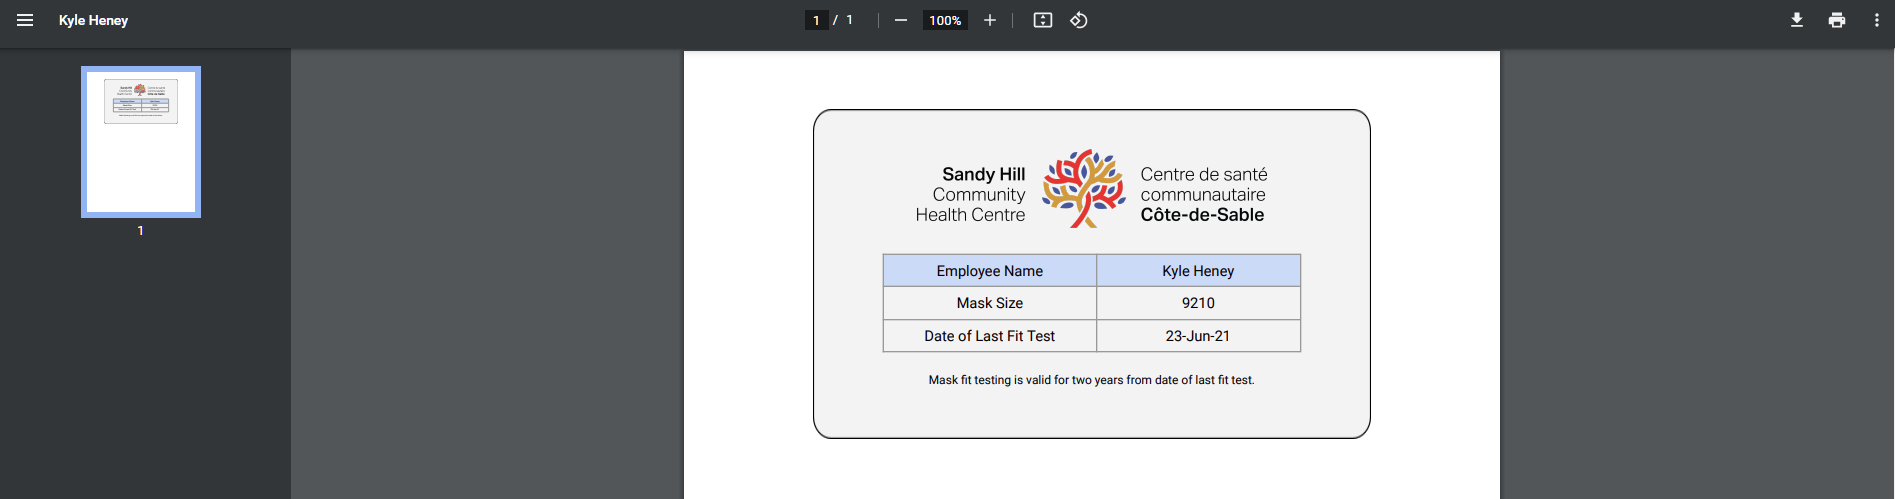Toggle the sidebar hamburger menu

[x=25, y=20]
